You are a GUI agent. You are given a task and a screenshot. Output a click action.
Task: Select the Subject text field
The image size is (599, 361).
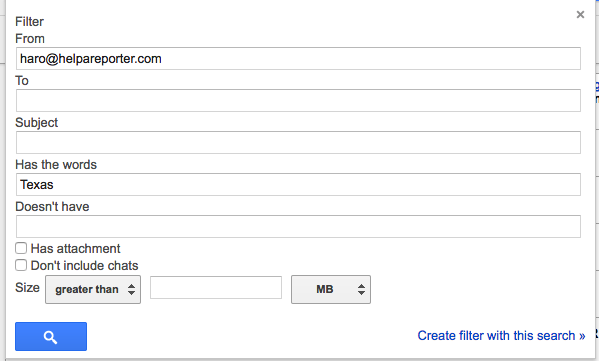point(298,142)
